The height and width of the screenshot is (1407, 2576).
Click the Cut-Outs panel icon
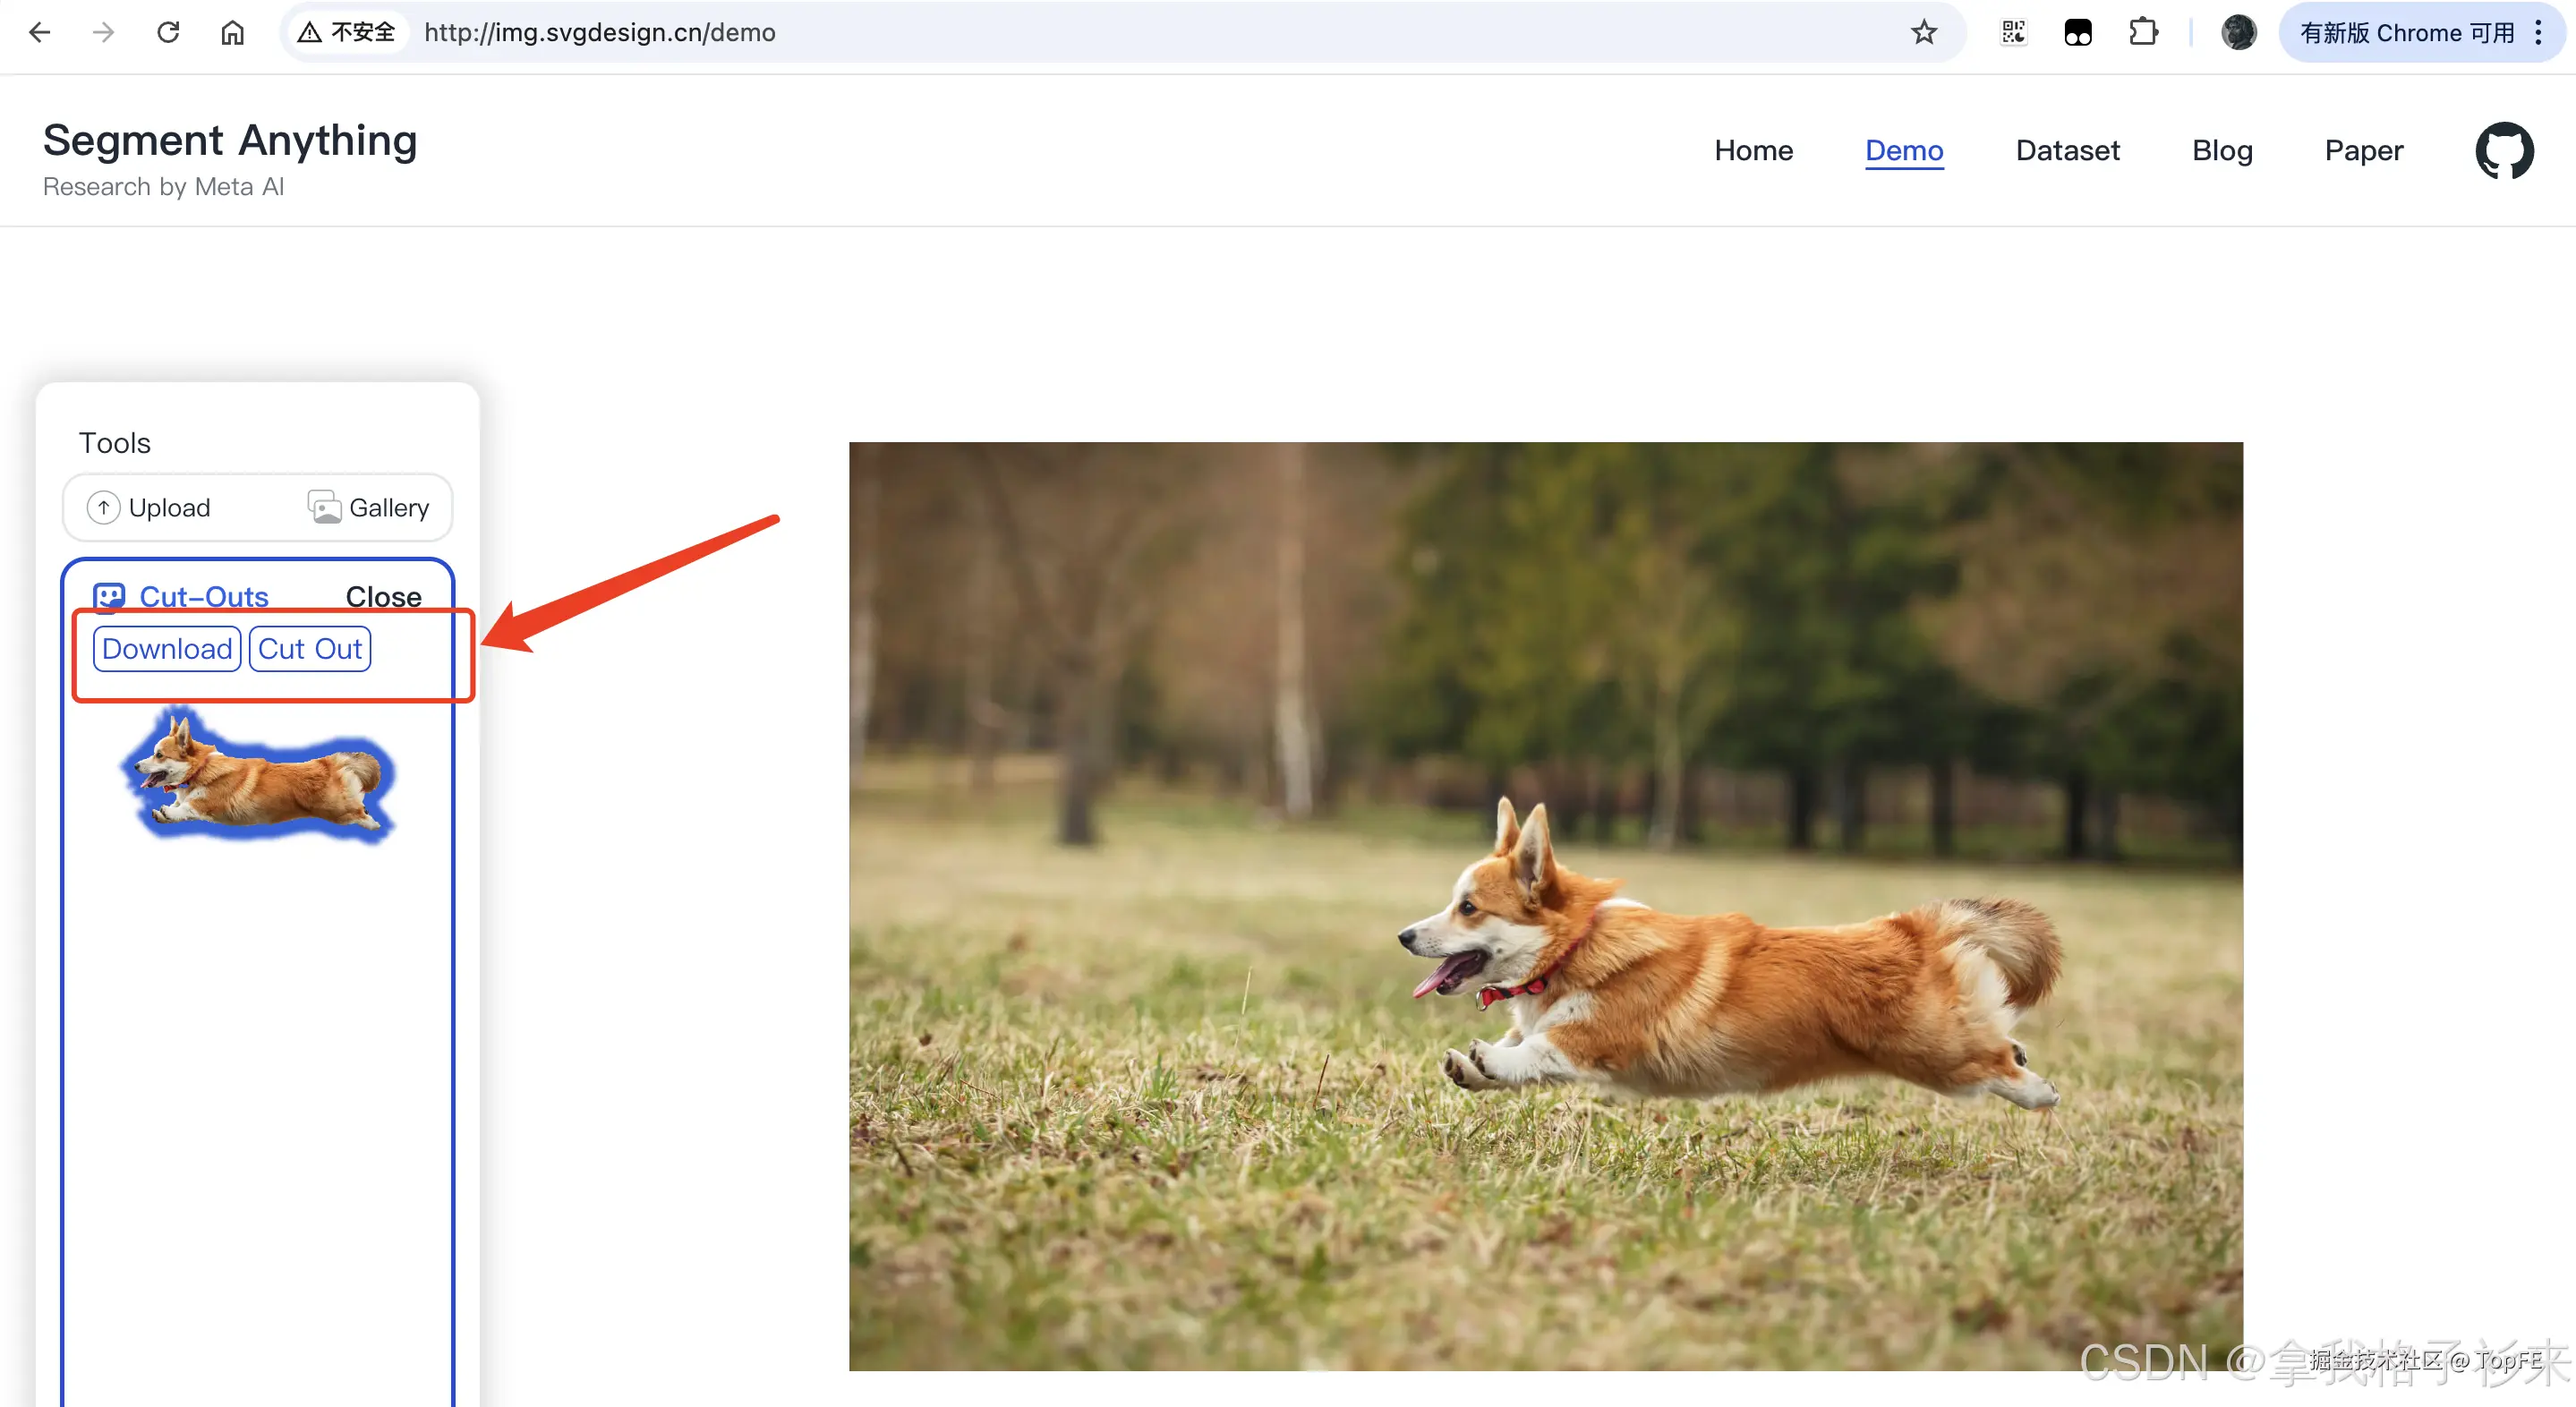(109, 597)
